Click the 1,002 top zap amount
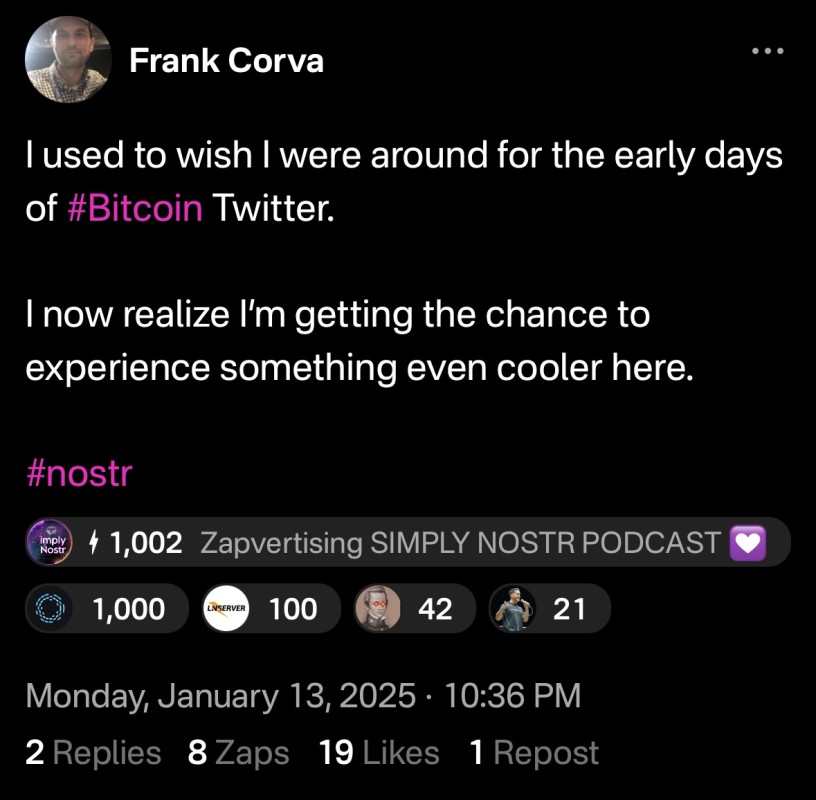The width and height of the screenshot is (816, 800). coord(146,543)
